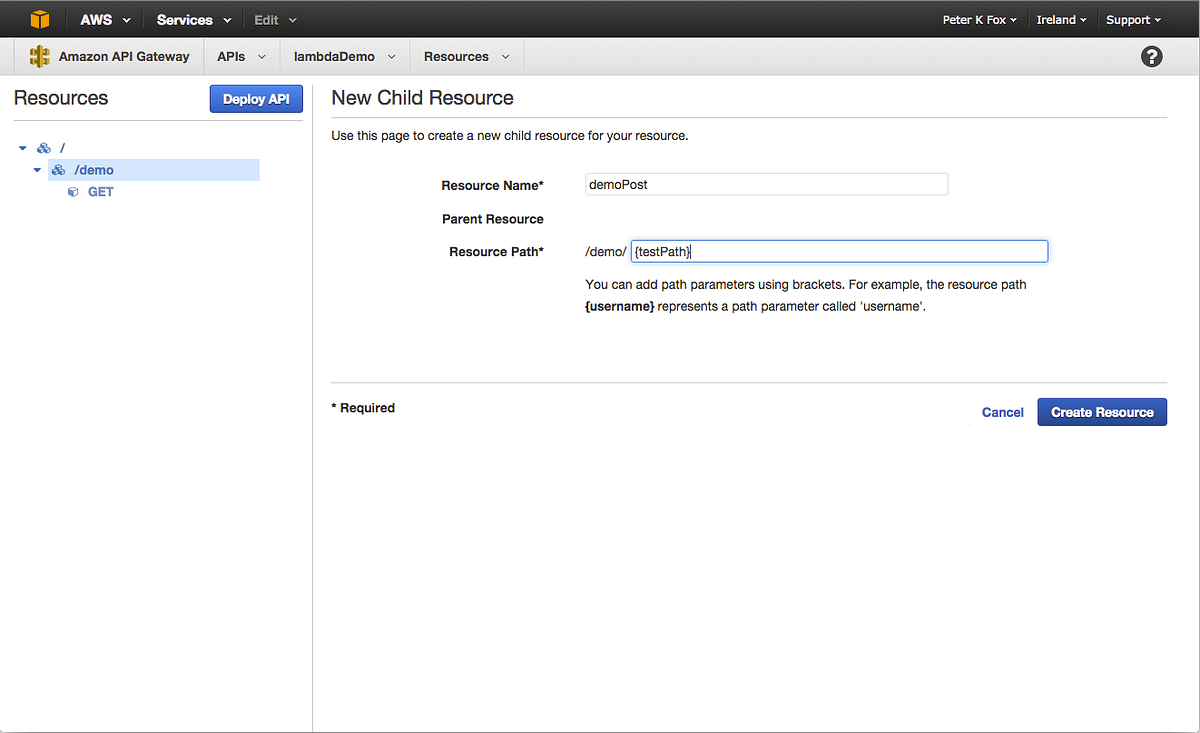Open the Support dropdown
The image size is (1200, 733).
tap(1132, 19)
